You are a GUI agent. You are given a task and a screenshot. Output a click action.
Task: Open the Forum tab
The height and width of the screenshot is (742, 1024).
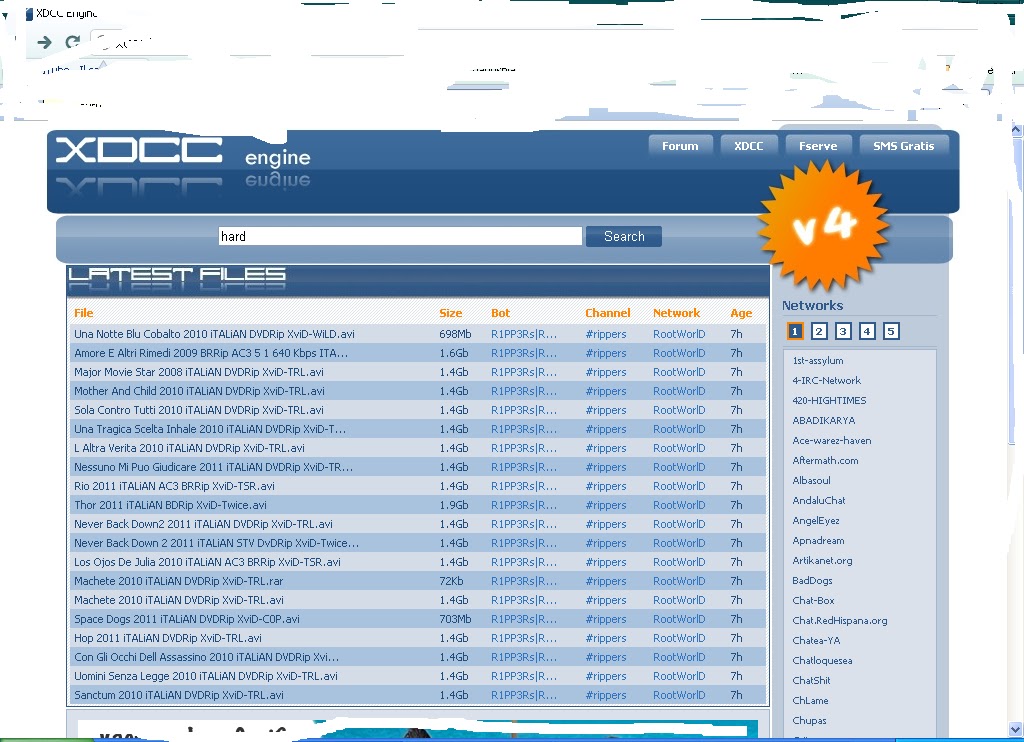[x=680, y=146]
